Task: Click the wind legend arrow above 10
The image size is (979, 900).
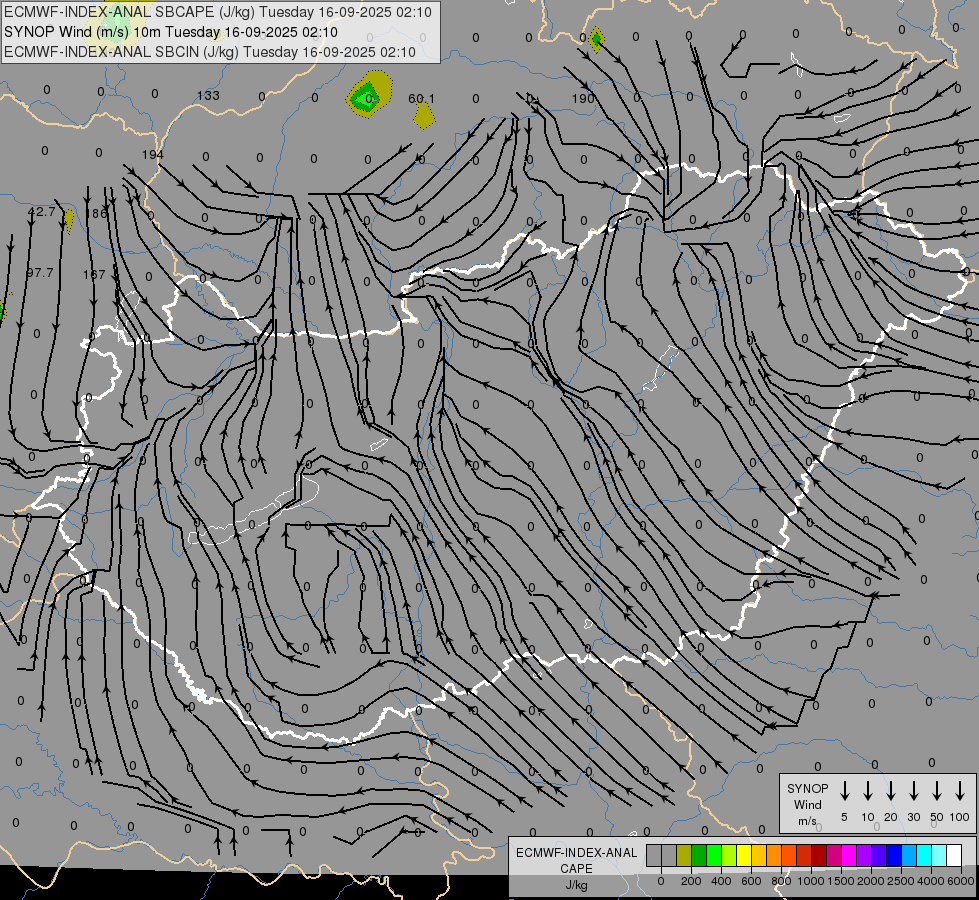Action: [x=867, y=791]
